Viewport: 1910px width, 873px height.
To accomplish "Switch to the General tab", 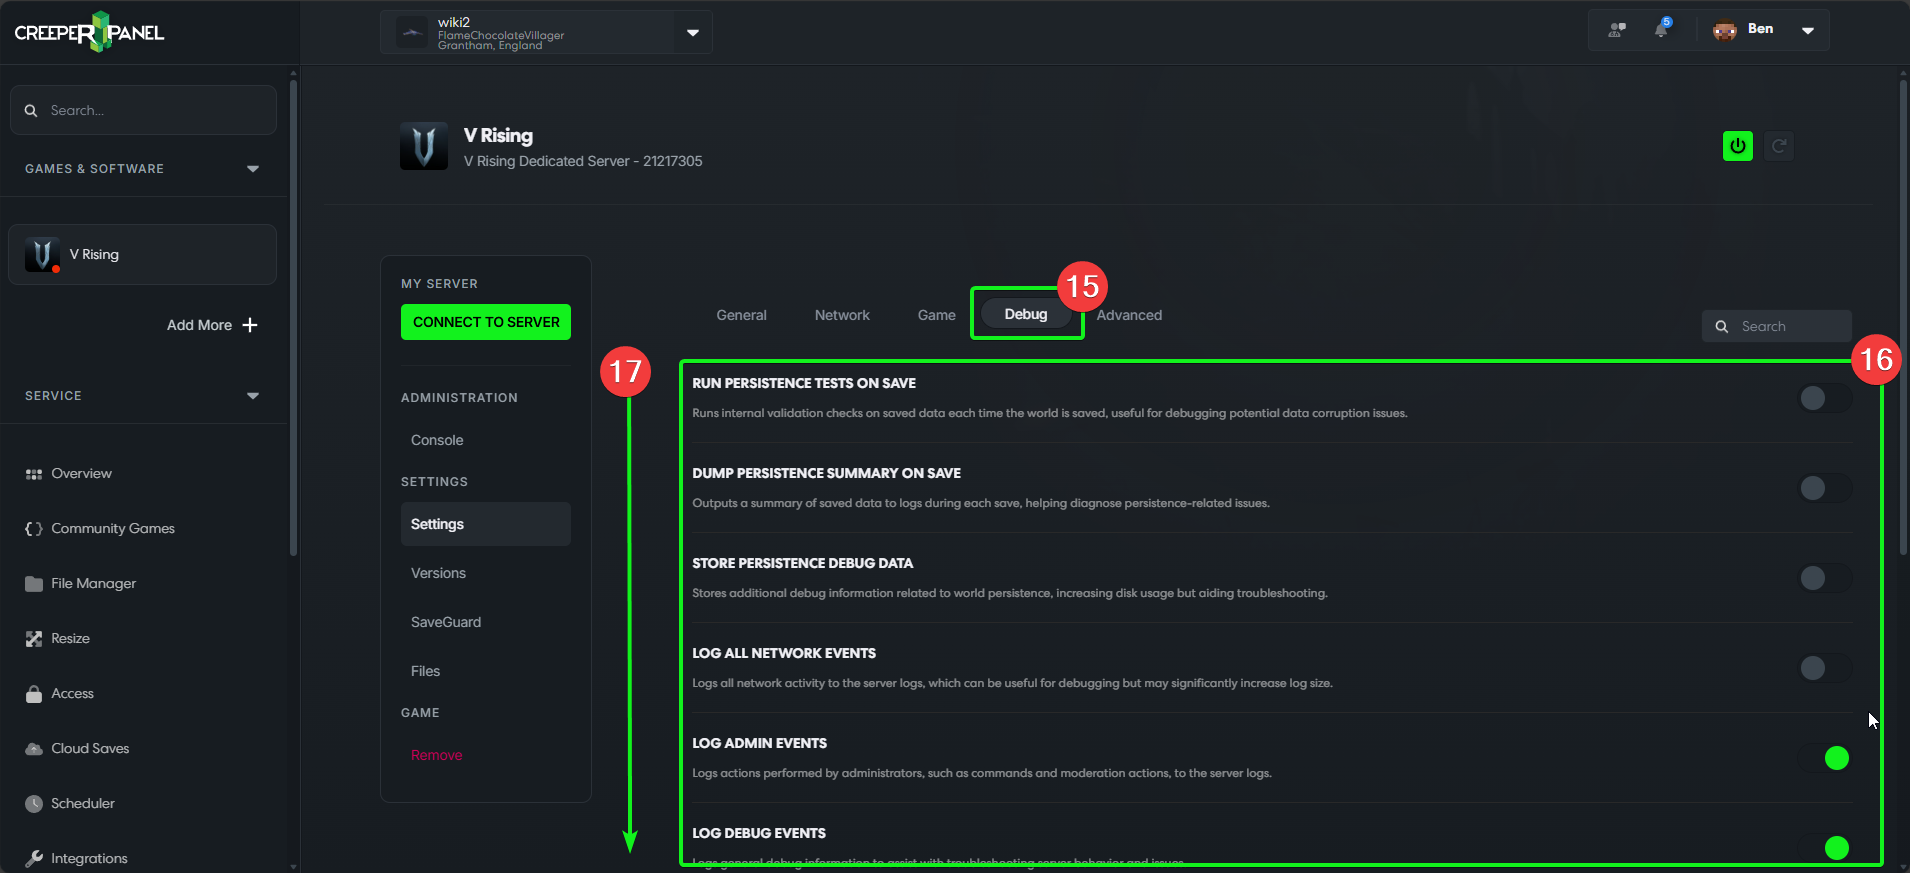I will coord(741,315).
